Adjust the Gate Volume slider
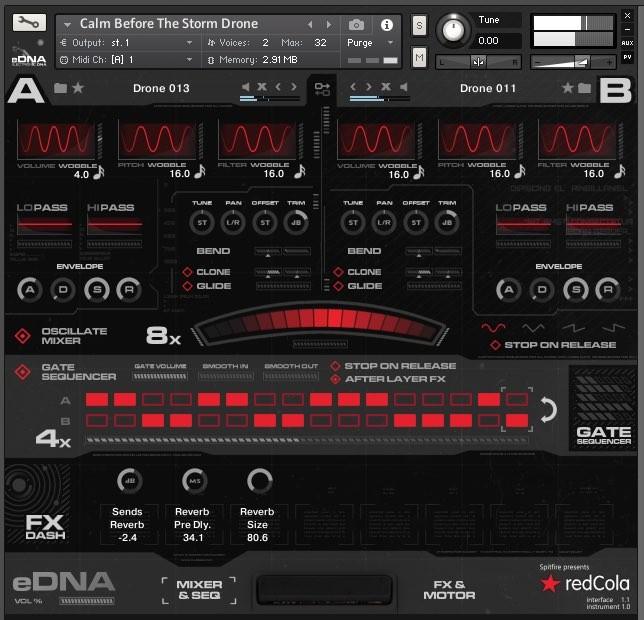 tap(160, 376)
